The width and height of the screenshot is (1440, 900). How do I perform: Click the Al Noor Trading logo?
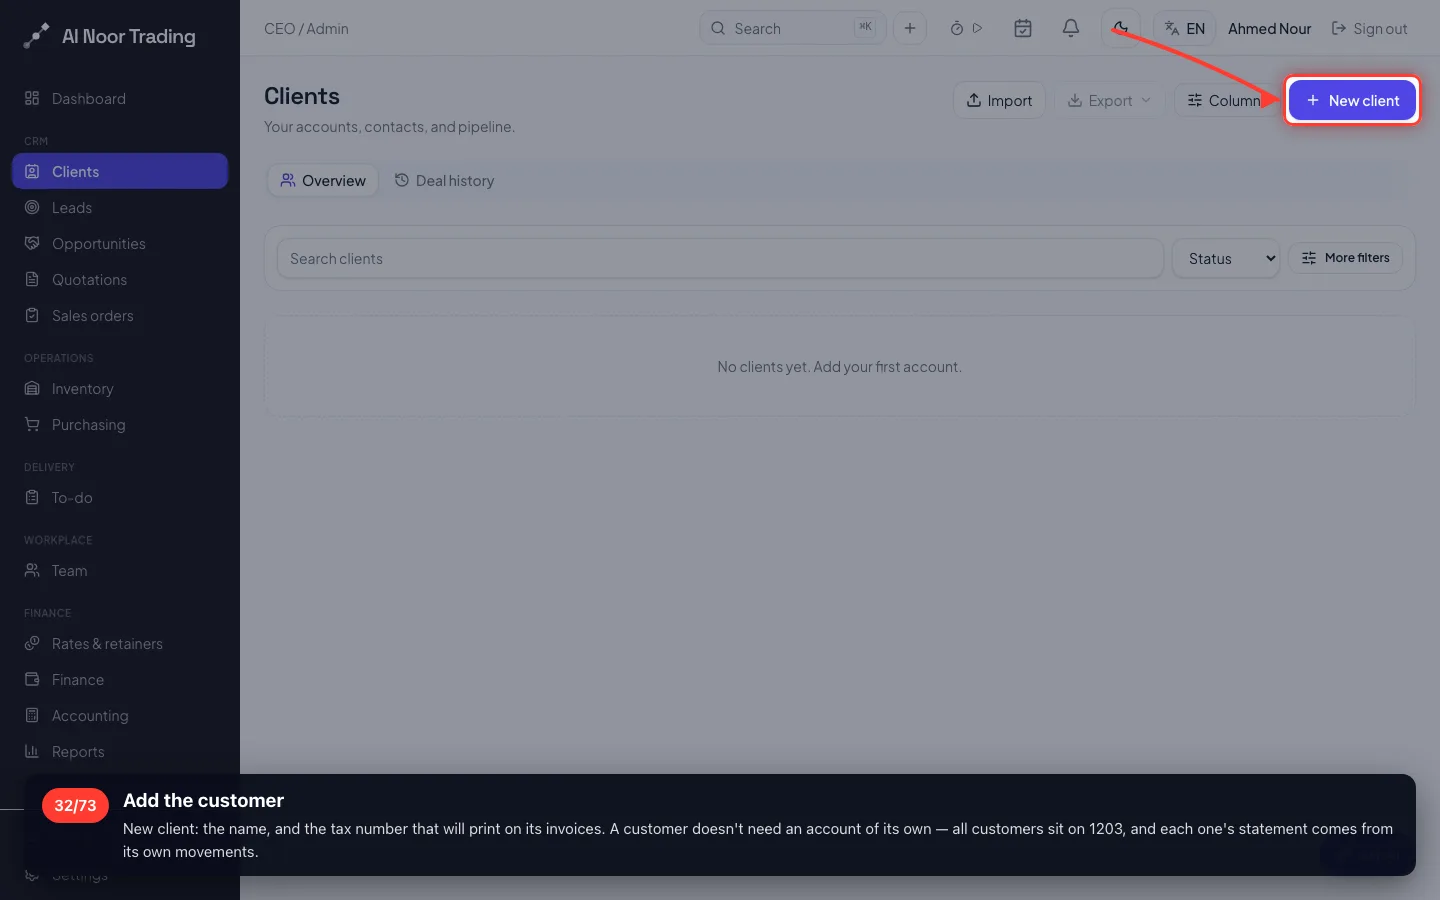click(x=109, y=36)
